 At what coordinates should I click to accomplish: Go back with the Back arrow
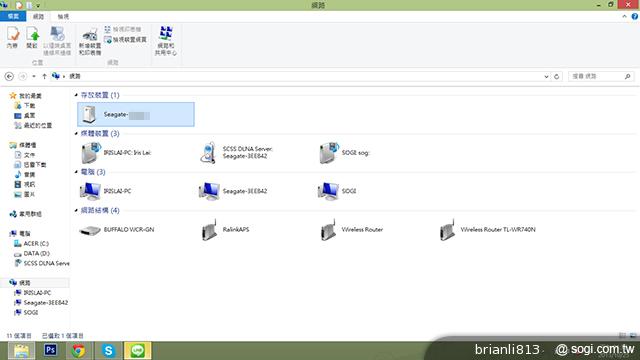click(9, 76)
